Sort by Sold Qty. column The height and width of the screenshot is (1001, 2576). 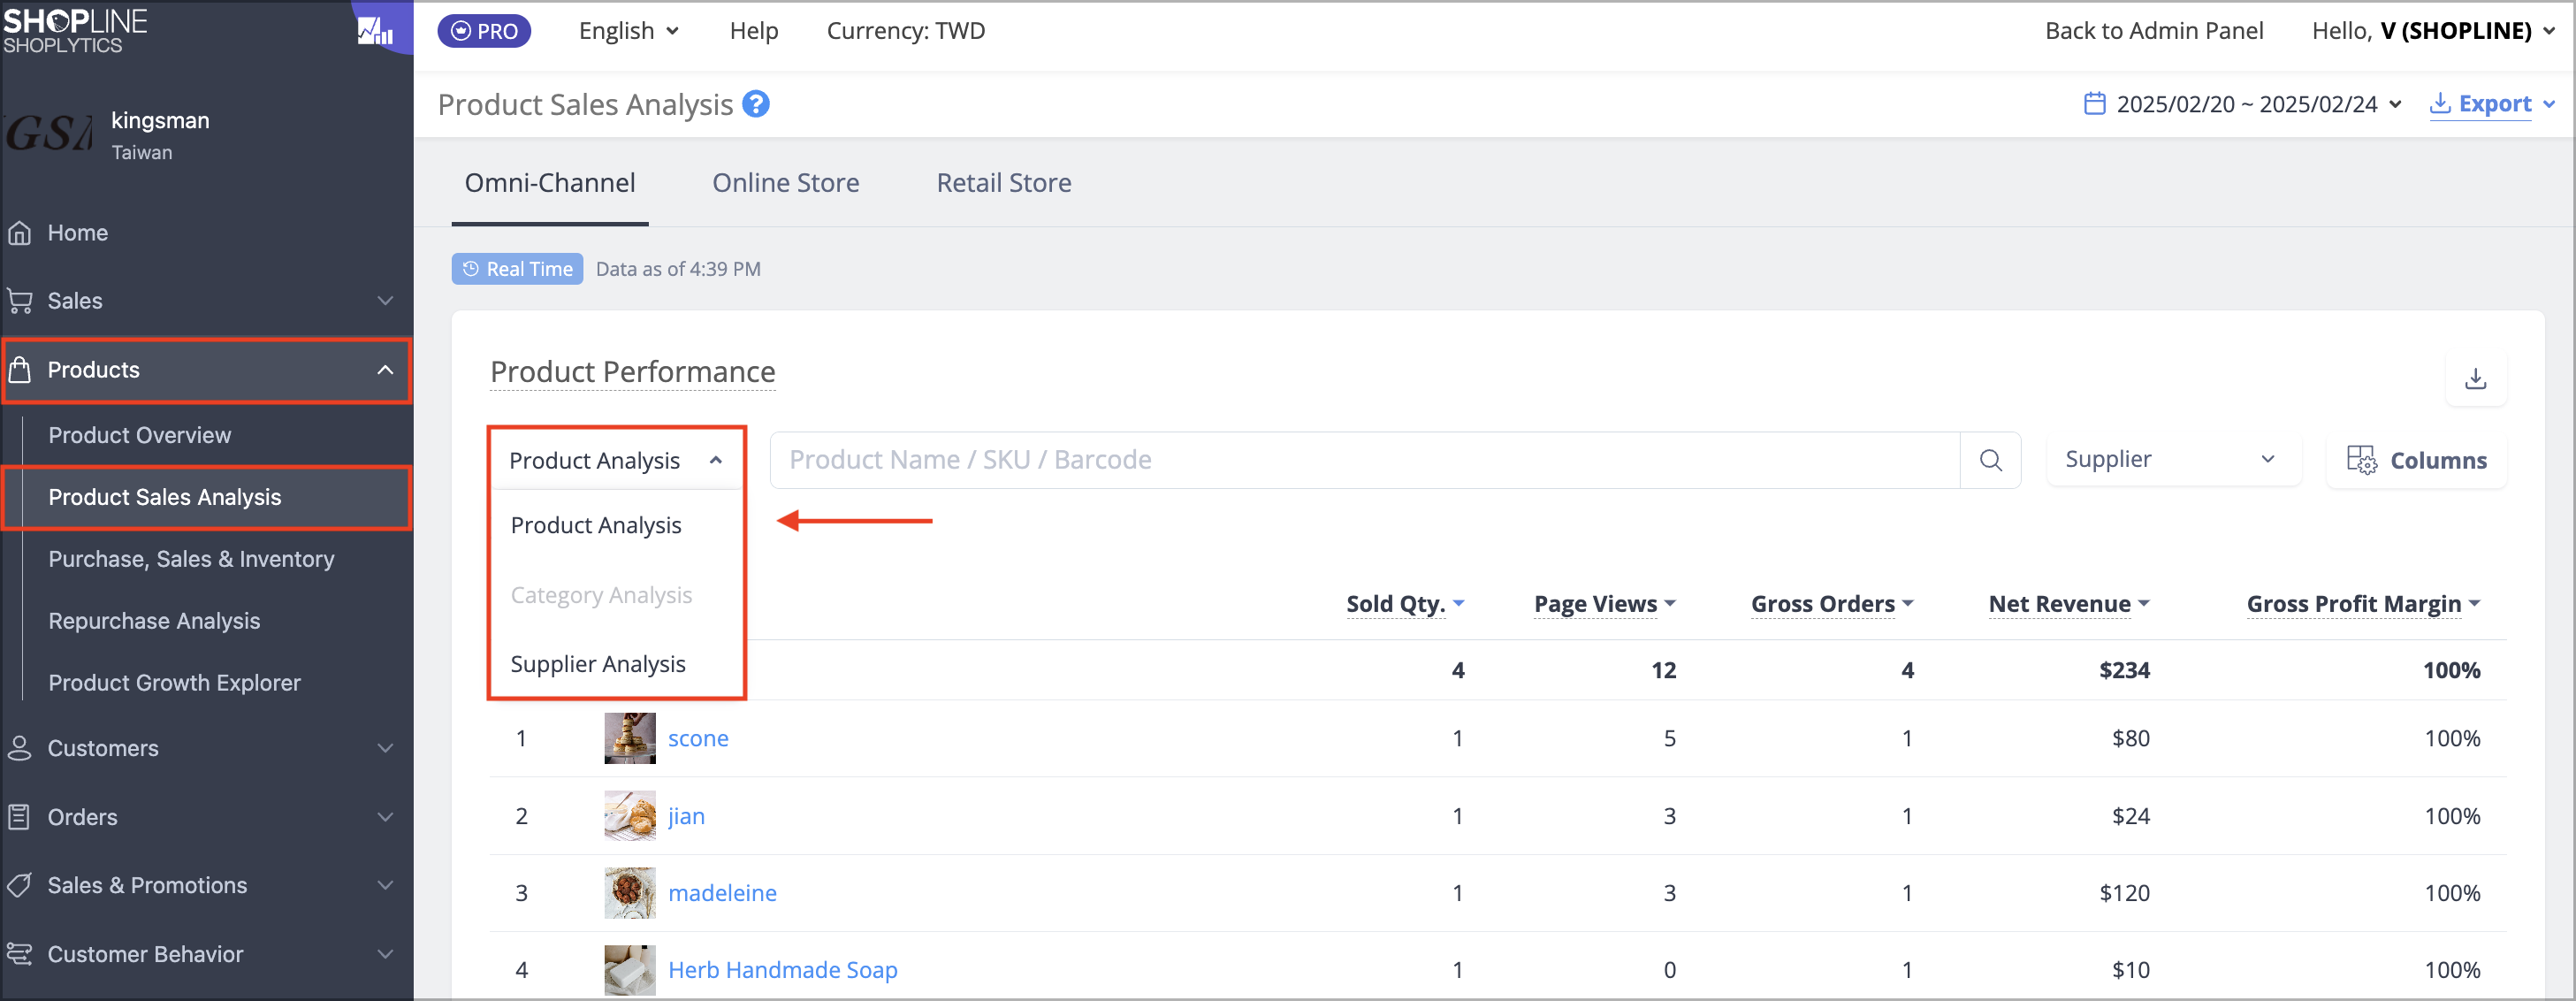1405,604
